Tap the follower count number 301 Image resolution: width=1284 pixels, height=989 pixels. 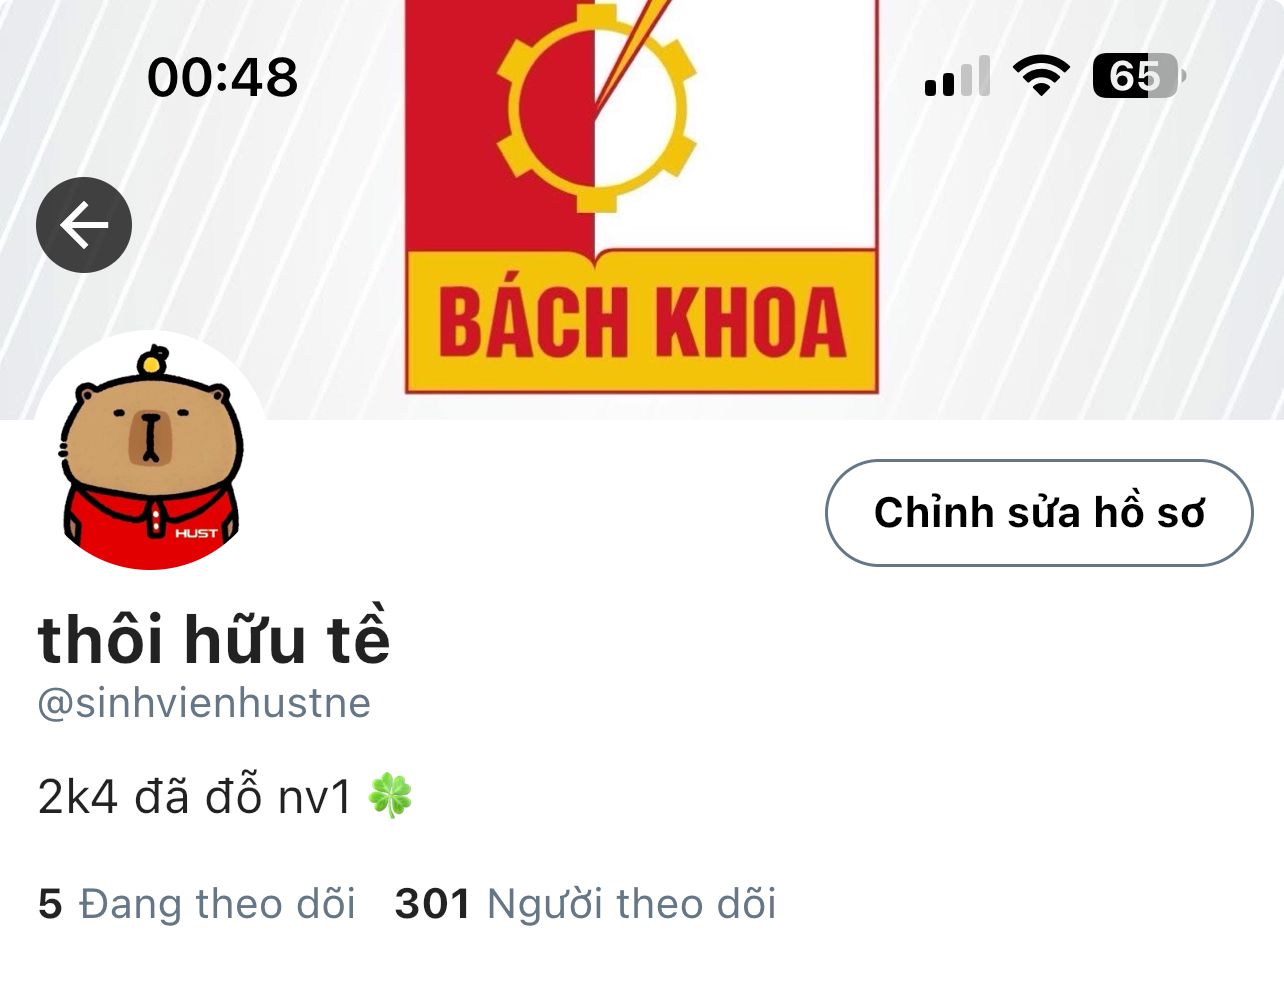[433, 904]
